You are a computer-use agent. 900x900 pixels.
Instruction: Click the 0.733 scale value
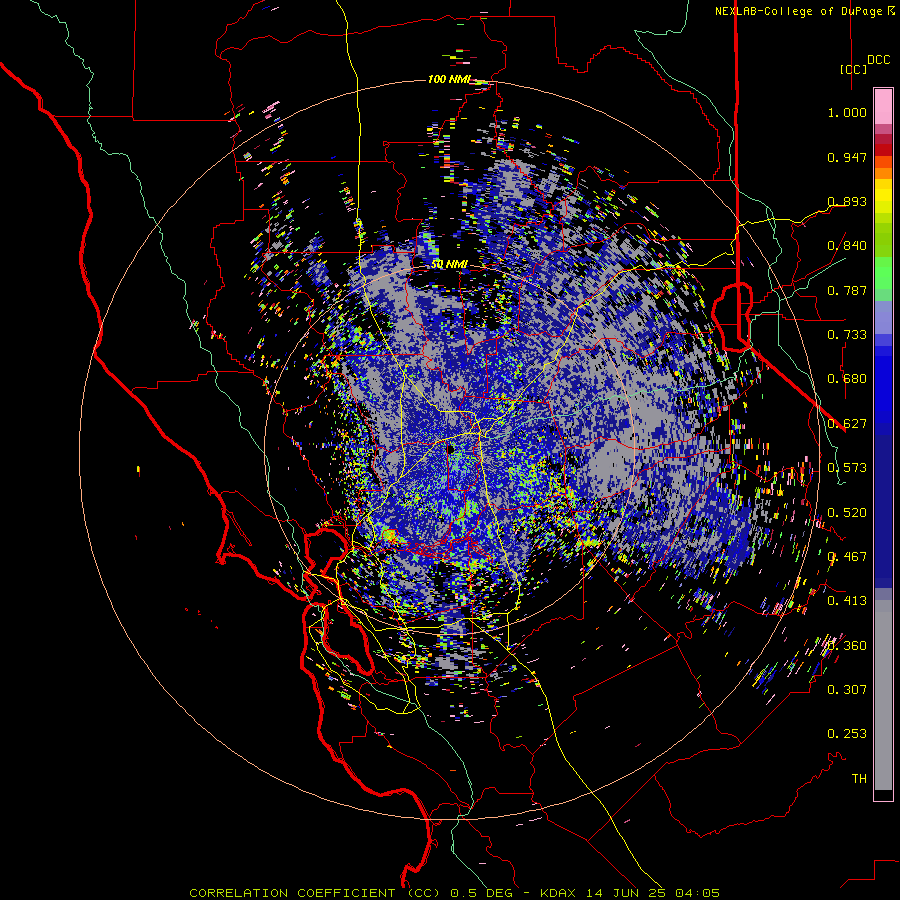tap(847, 335)
